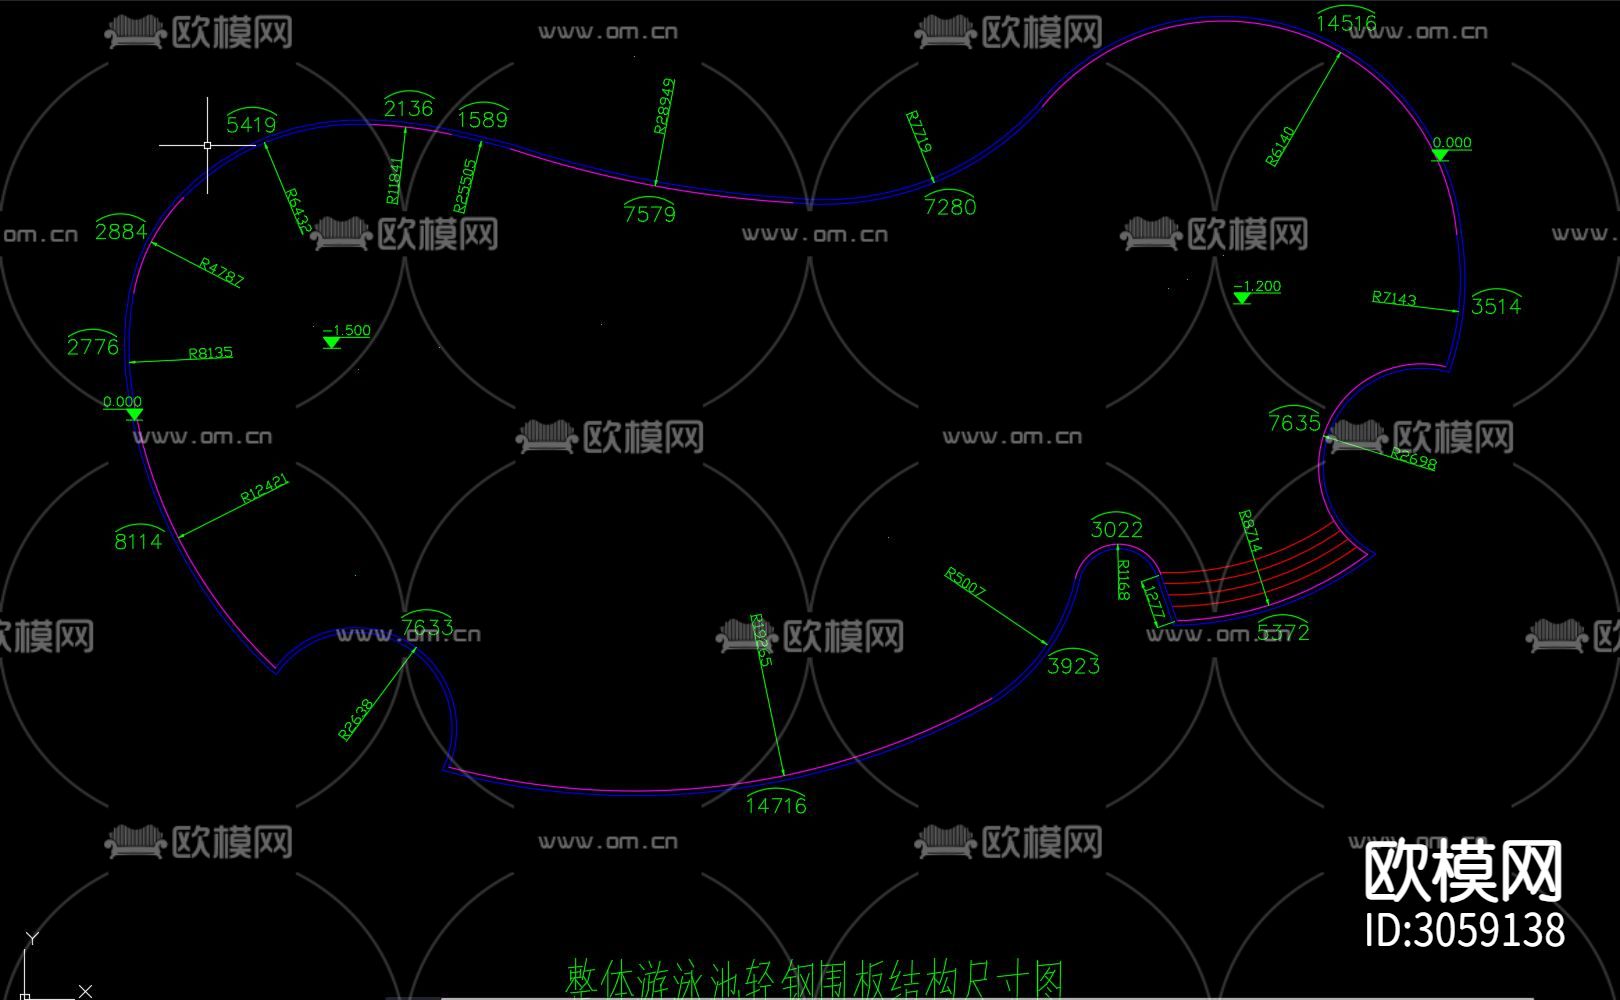Click the crosshair cursor marker

pos(205,145)
